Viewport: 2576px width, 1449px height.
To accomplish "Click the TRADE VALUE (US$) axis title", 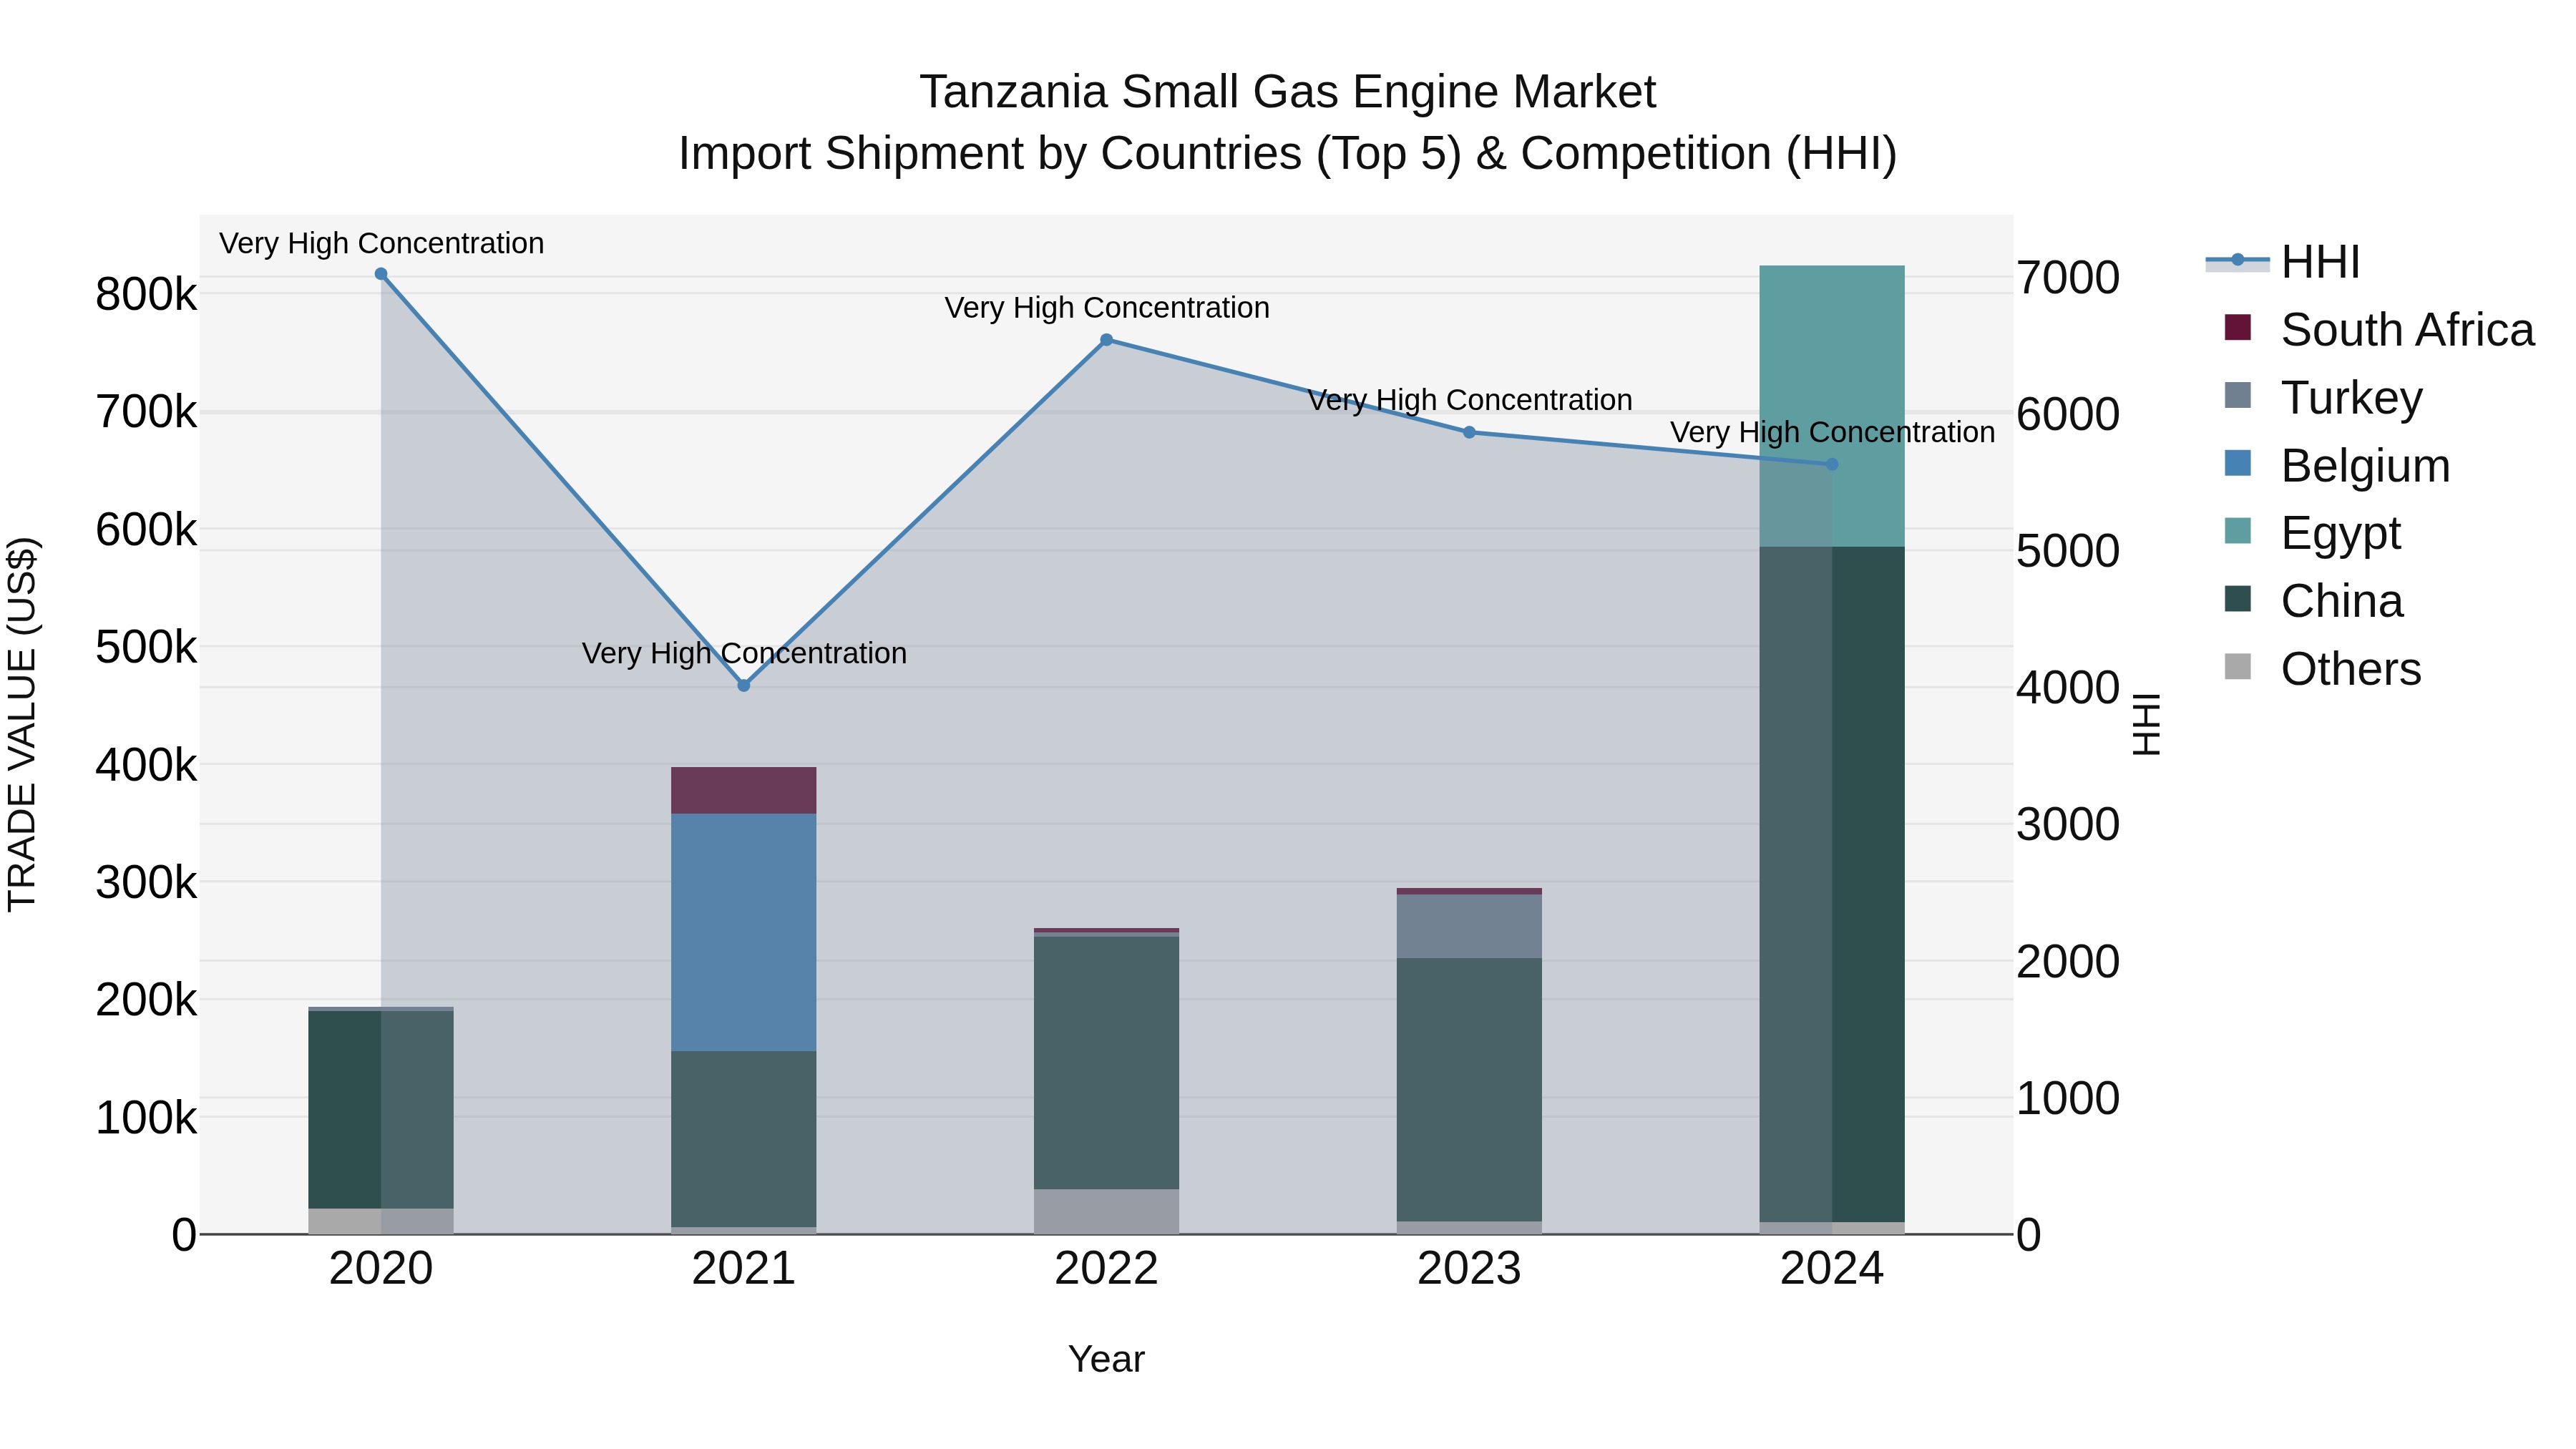I will pos(22,724).
